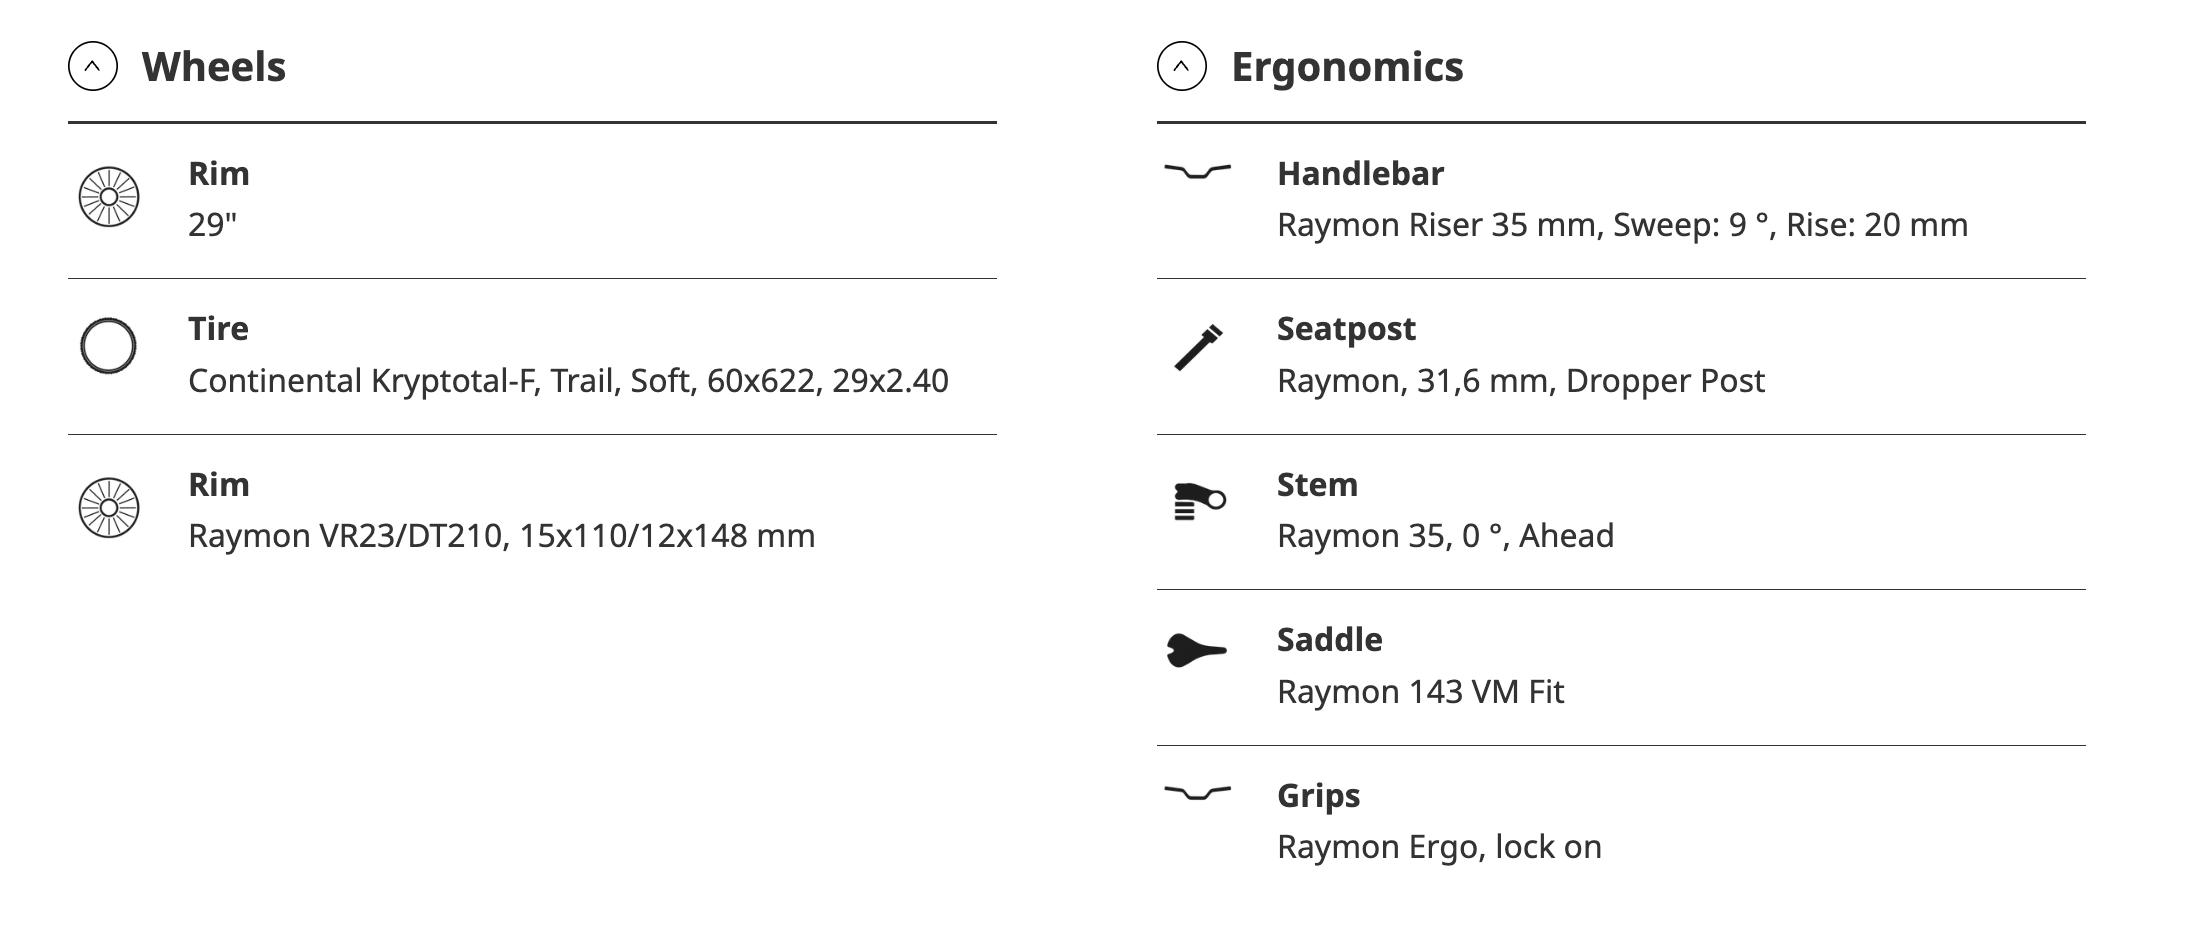Click the Stem label
This screenshot has width=2192, height=928.
point(1317,485)
